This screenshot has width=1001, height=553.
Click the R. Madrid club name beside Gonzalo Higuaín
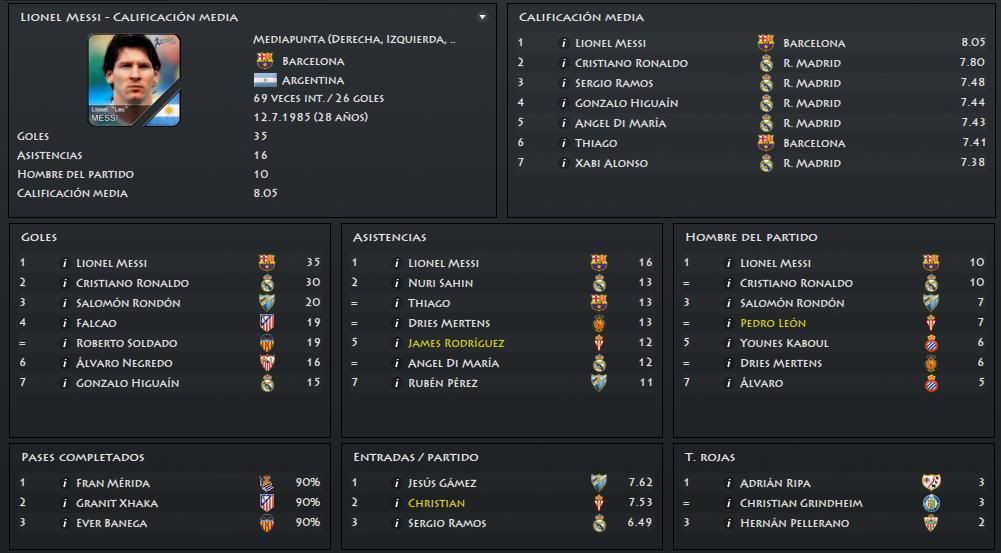[812, 103]
